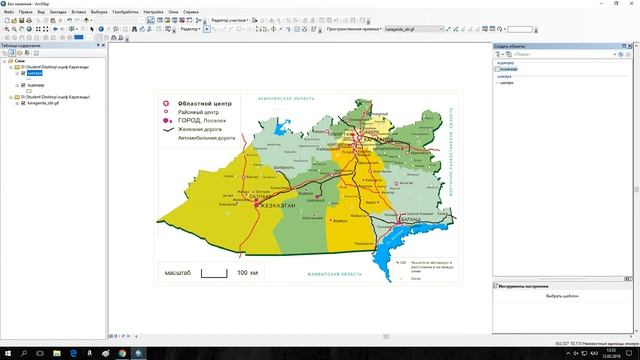Collapse first D:\Student folder group
The height and width of the screenshot is (360, 640).
tap(11, 67)
